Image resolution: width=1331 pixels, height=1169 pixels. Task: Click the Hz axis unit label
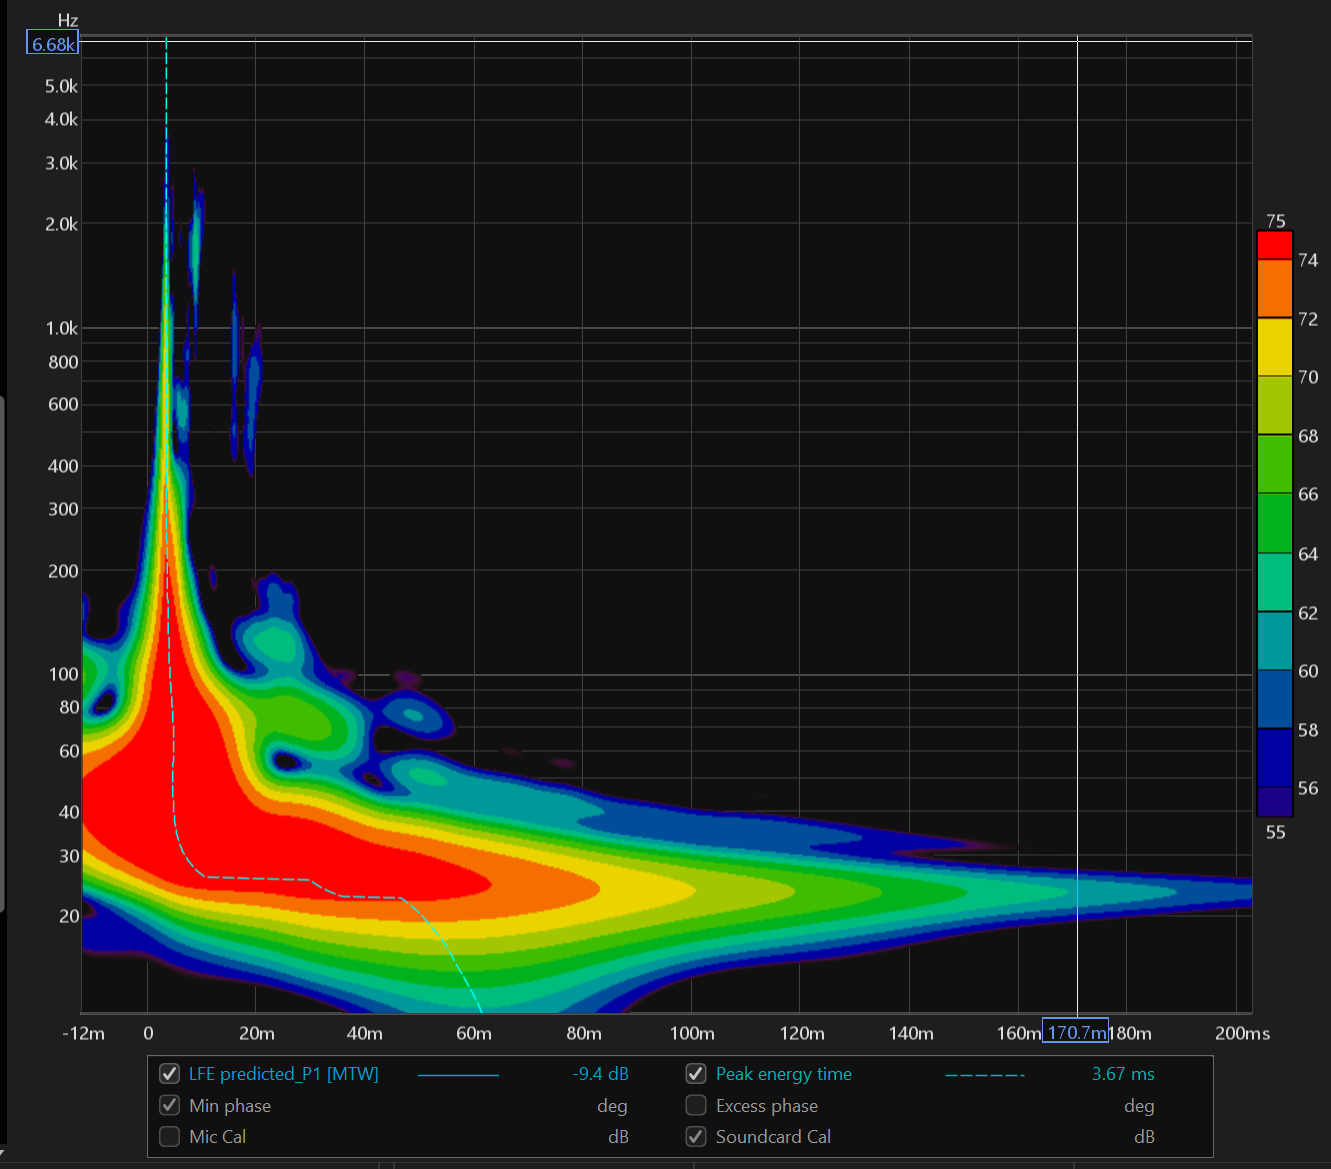[x=67, y=20]
